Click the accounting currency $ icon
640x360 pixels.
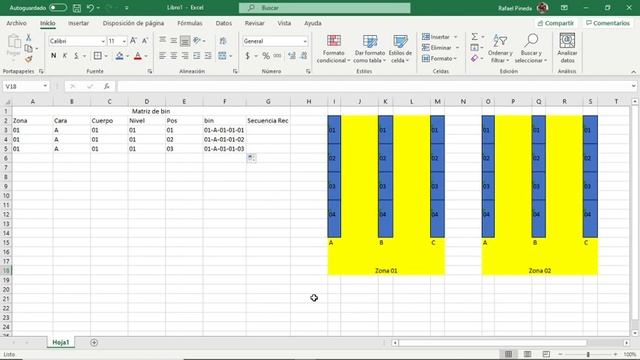(x=247, y=56)
